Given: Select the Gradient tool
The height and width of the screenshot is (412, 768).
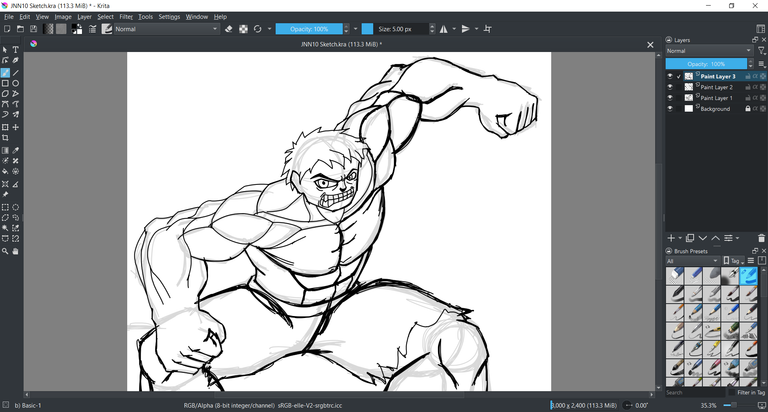Looking at the screenshot, I should [5, 150].
